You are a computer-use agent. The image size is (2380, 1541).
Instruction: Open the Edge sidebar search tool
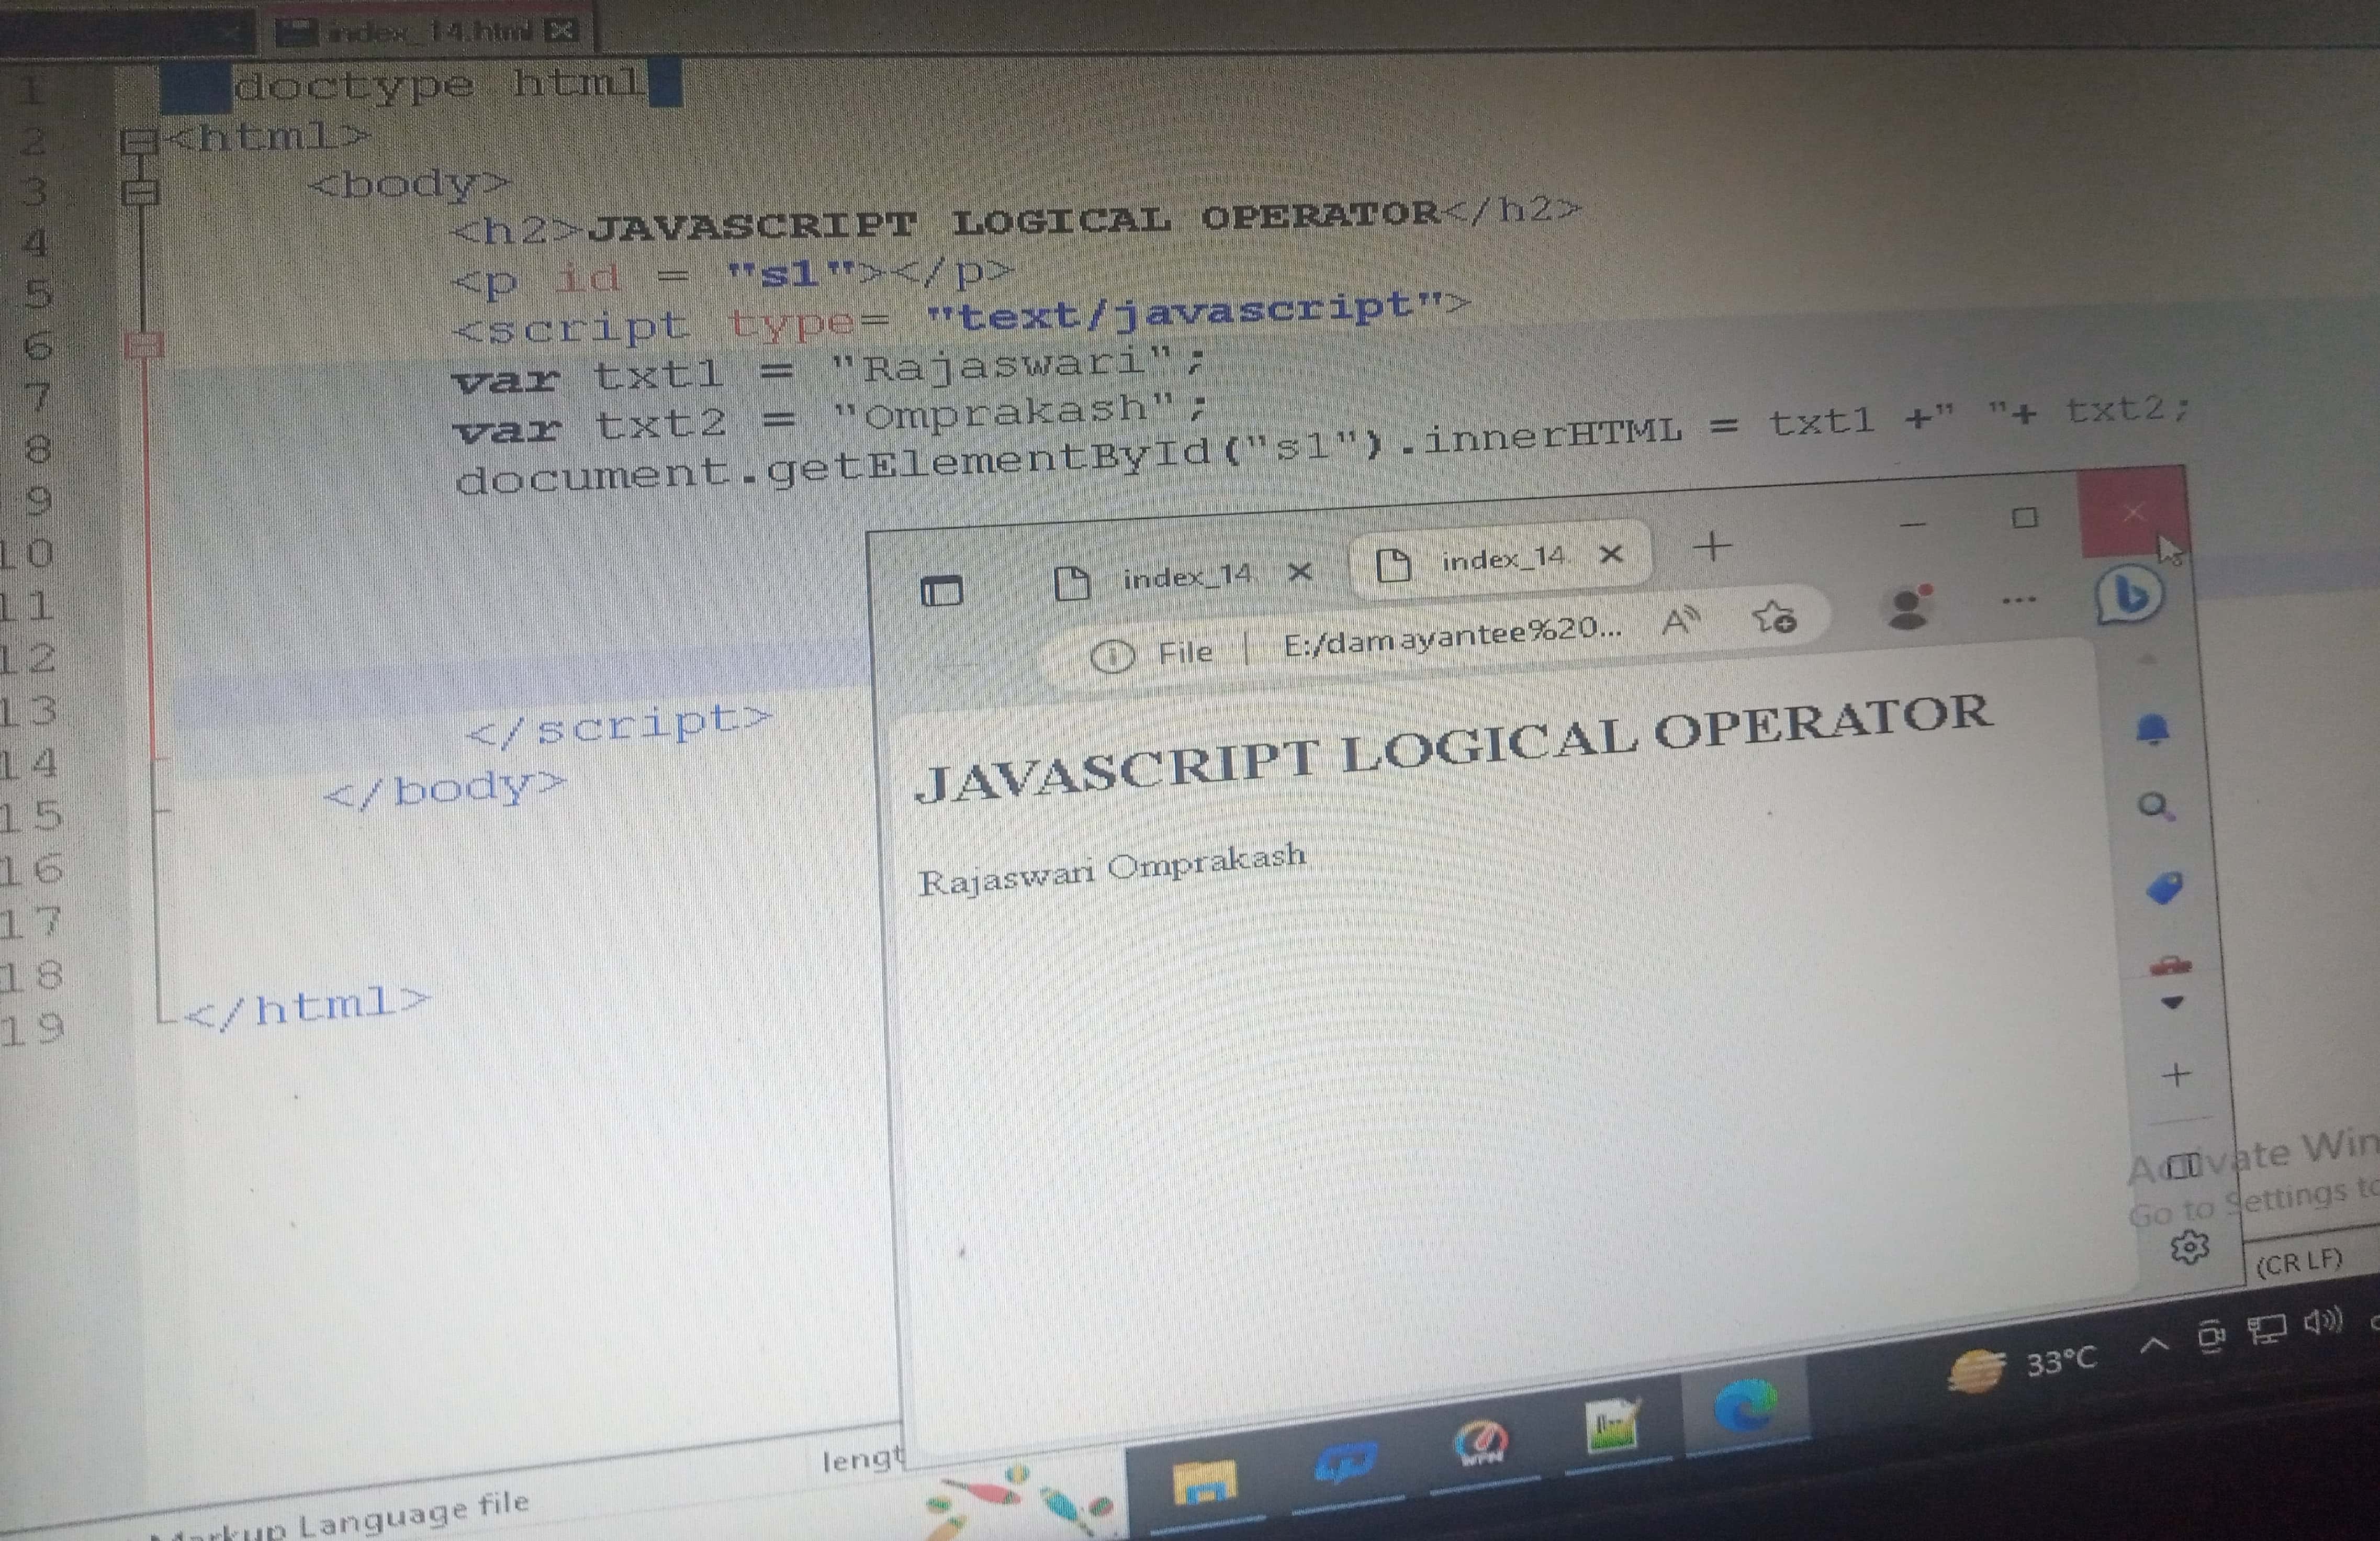2155,806
